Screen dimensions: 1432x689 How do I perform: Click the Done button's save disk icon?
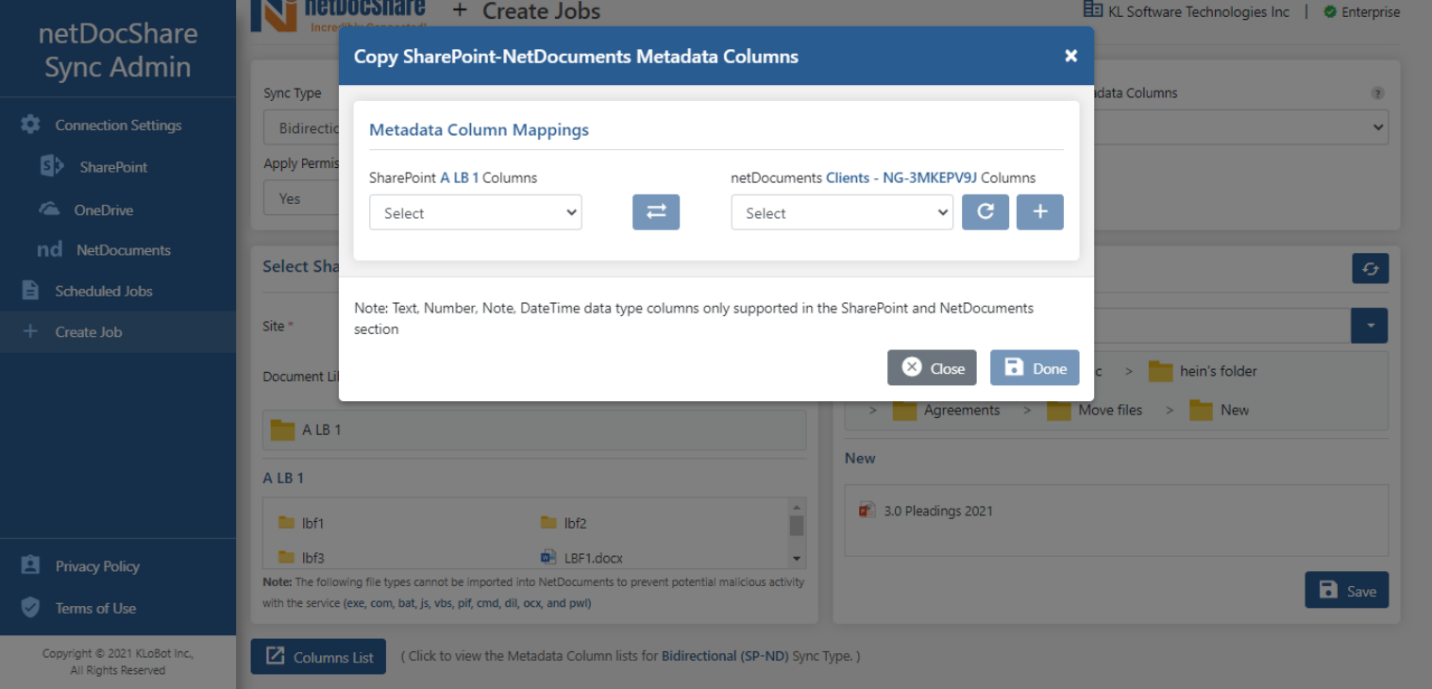click(x=1014, y=367)
